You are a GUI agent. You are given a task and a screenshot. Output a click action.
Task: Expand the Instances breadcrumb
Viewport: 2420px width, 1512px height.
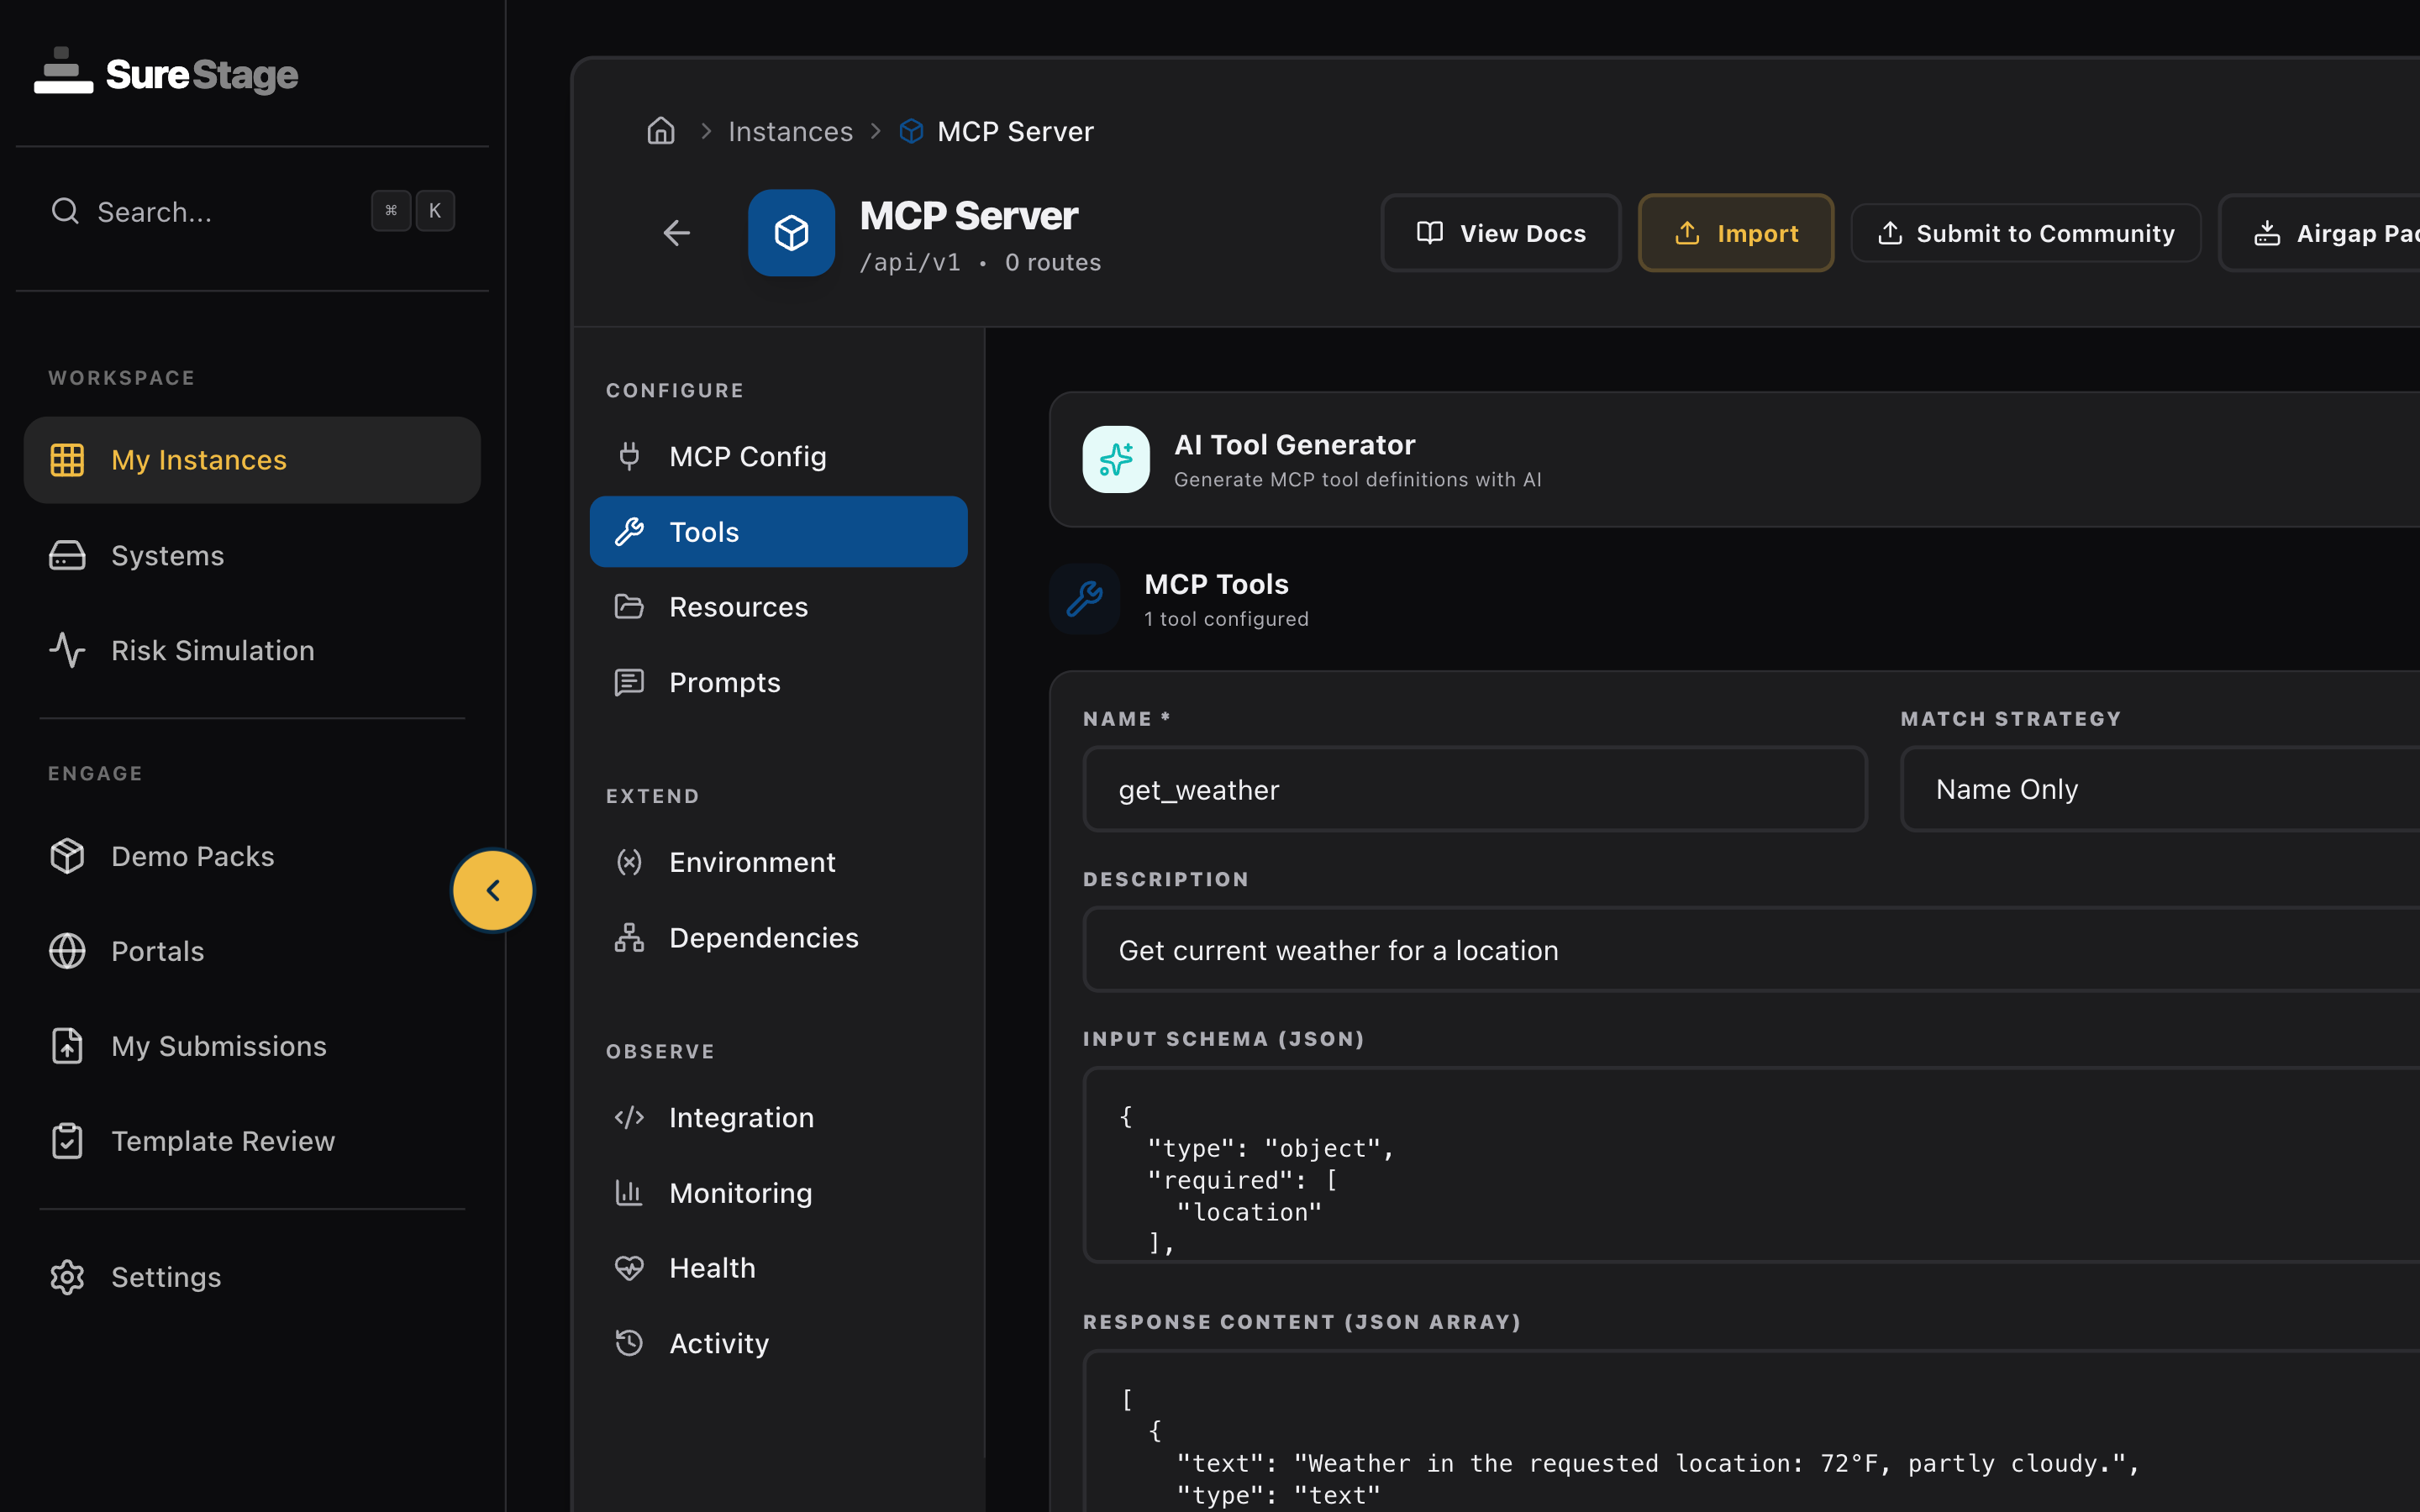tap(790, 131)
